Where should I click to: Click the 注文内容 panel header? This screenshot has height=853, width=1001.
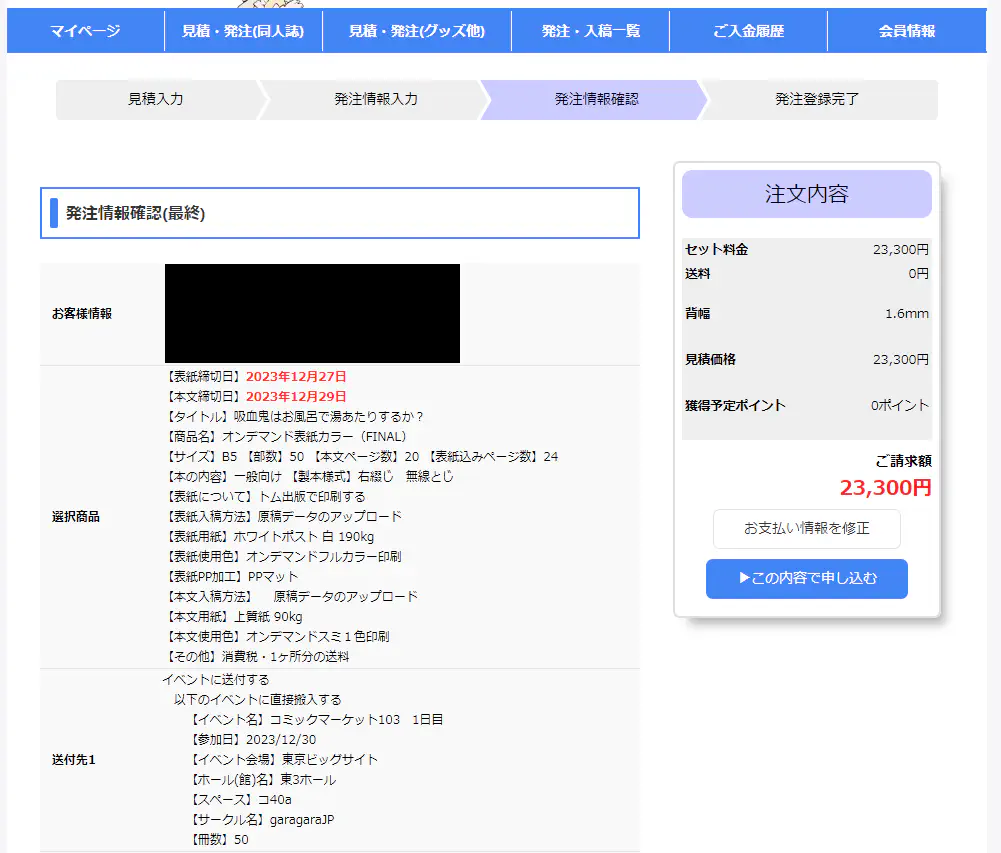coord(806,194)
